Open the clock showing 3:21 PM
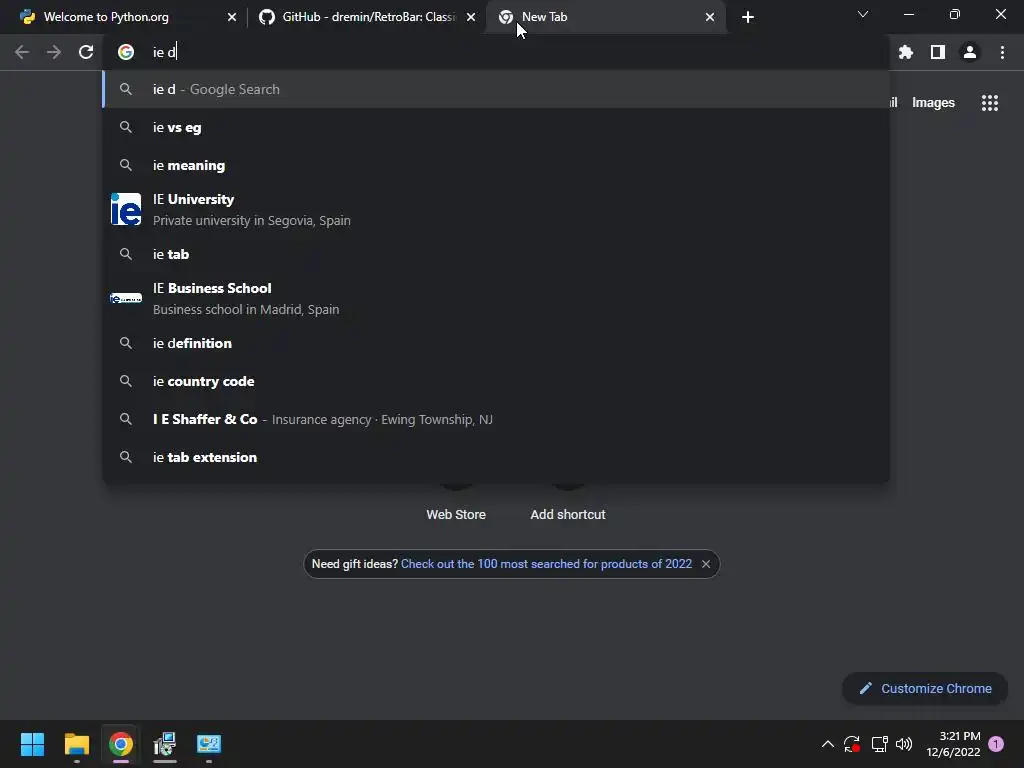Viewport: 1024px width, 768px height. (x=953, y=744)
